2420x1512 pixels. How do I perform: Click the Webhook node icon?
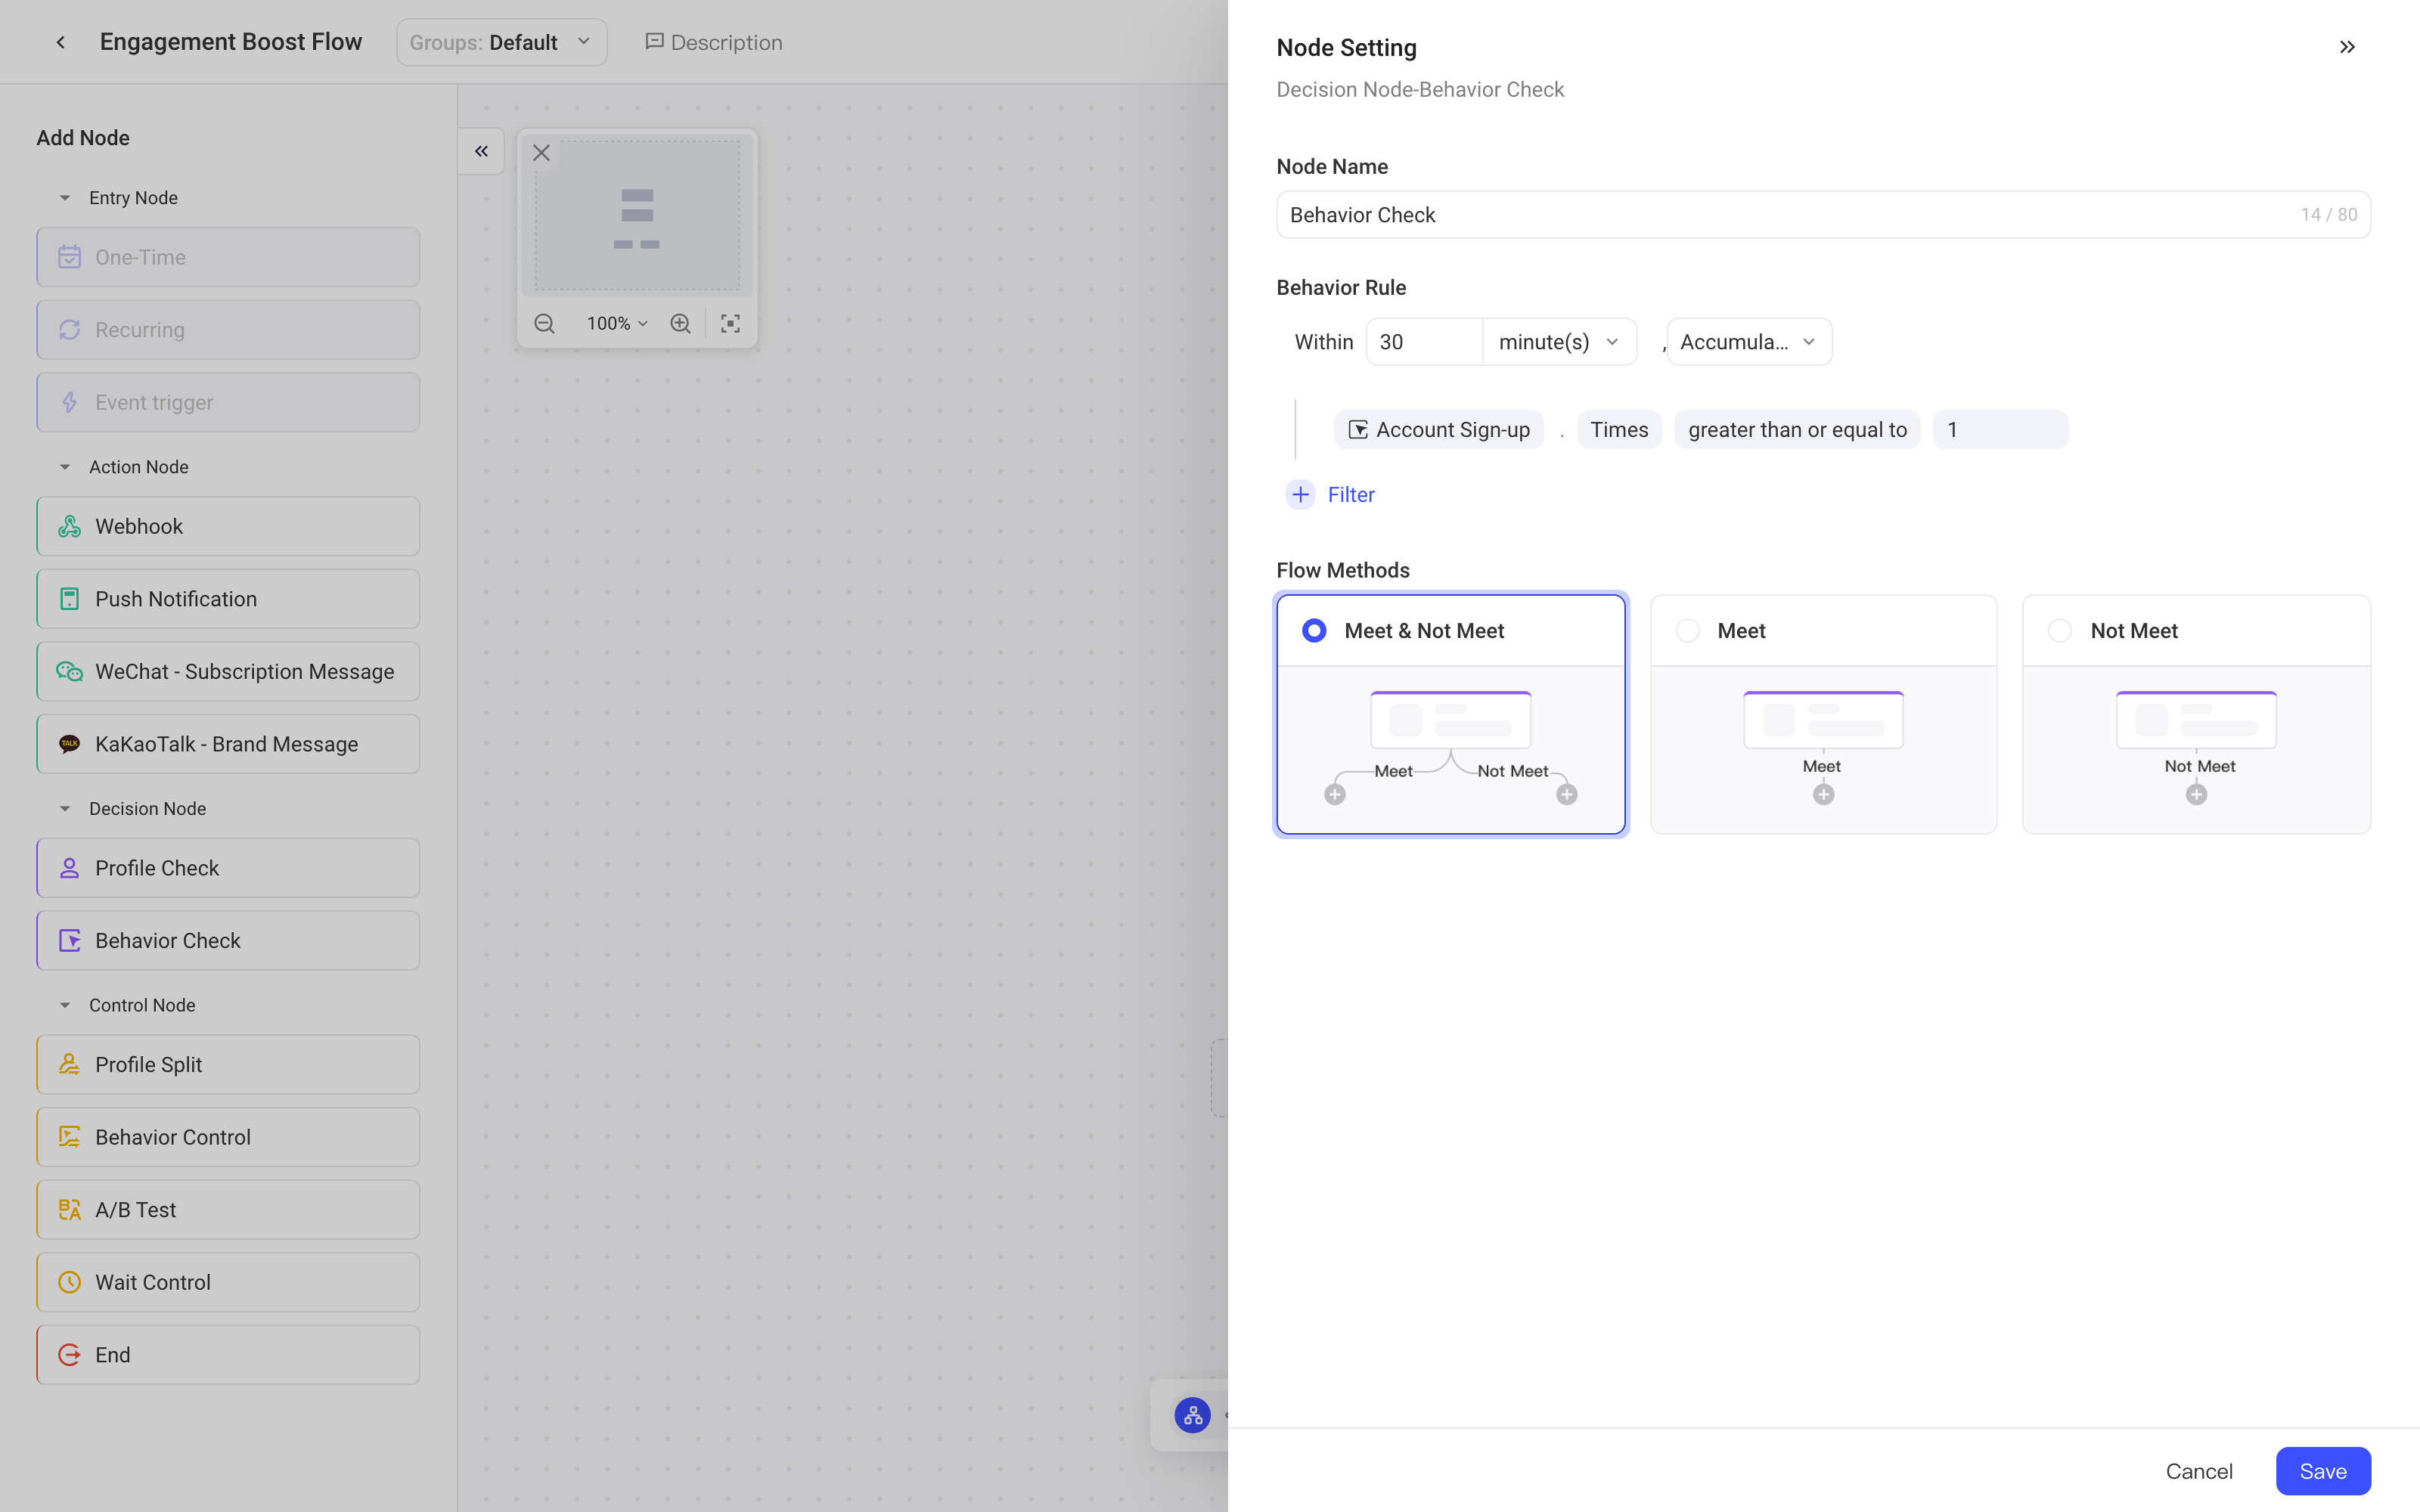[69, 526]
